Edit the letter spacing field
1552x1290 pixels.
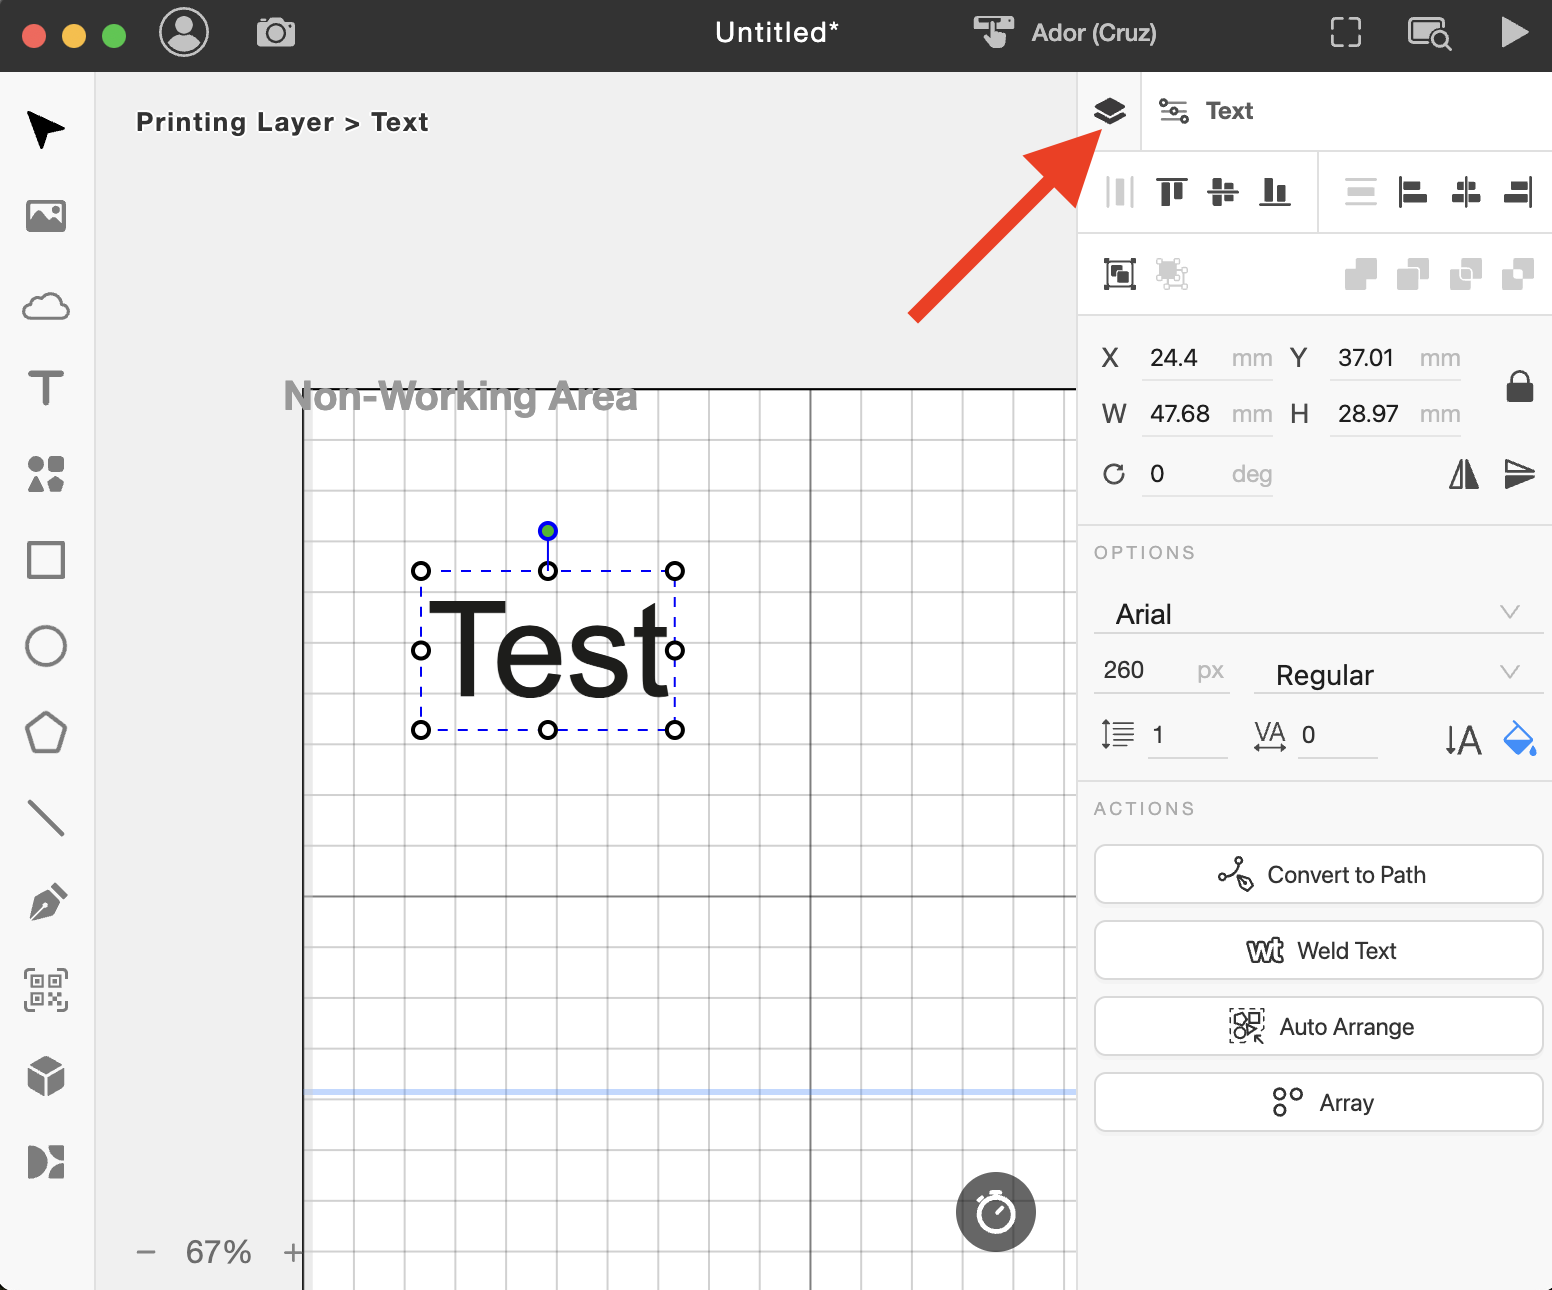tap(1337, 735)
